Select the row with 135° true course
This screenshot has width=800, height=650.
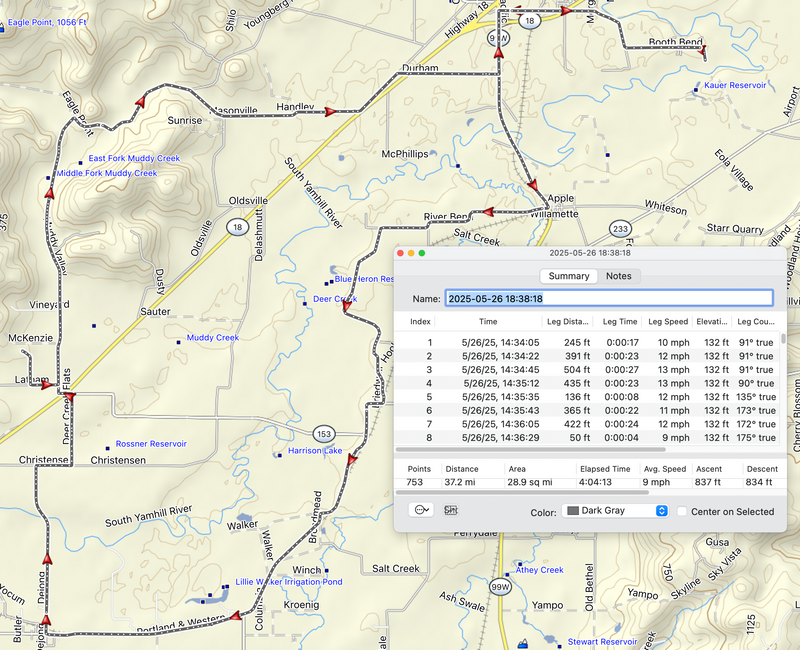(588, 397)
